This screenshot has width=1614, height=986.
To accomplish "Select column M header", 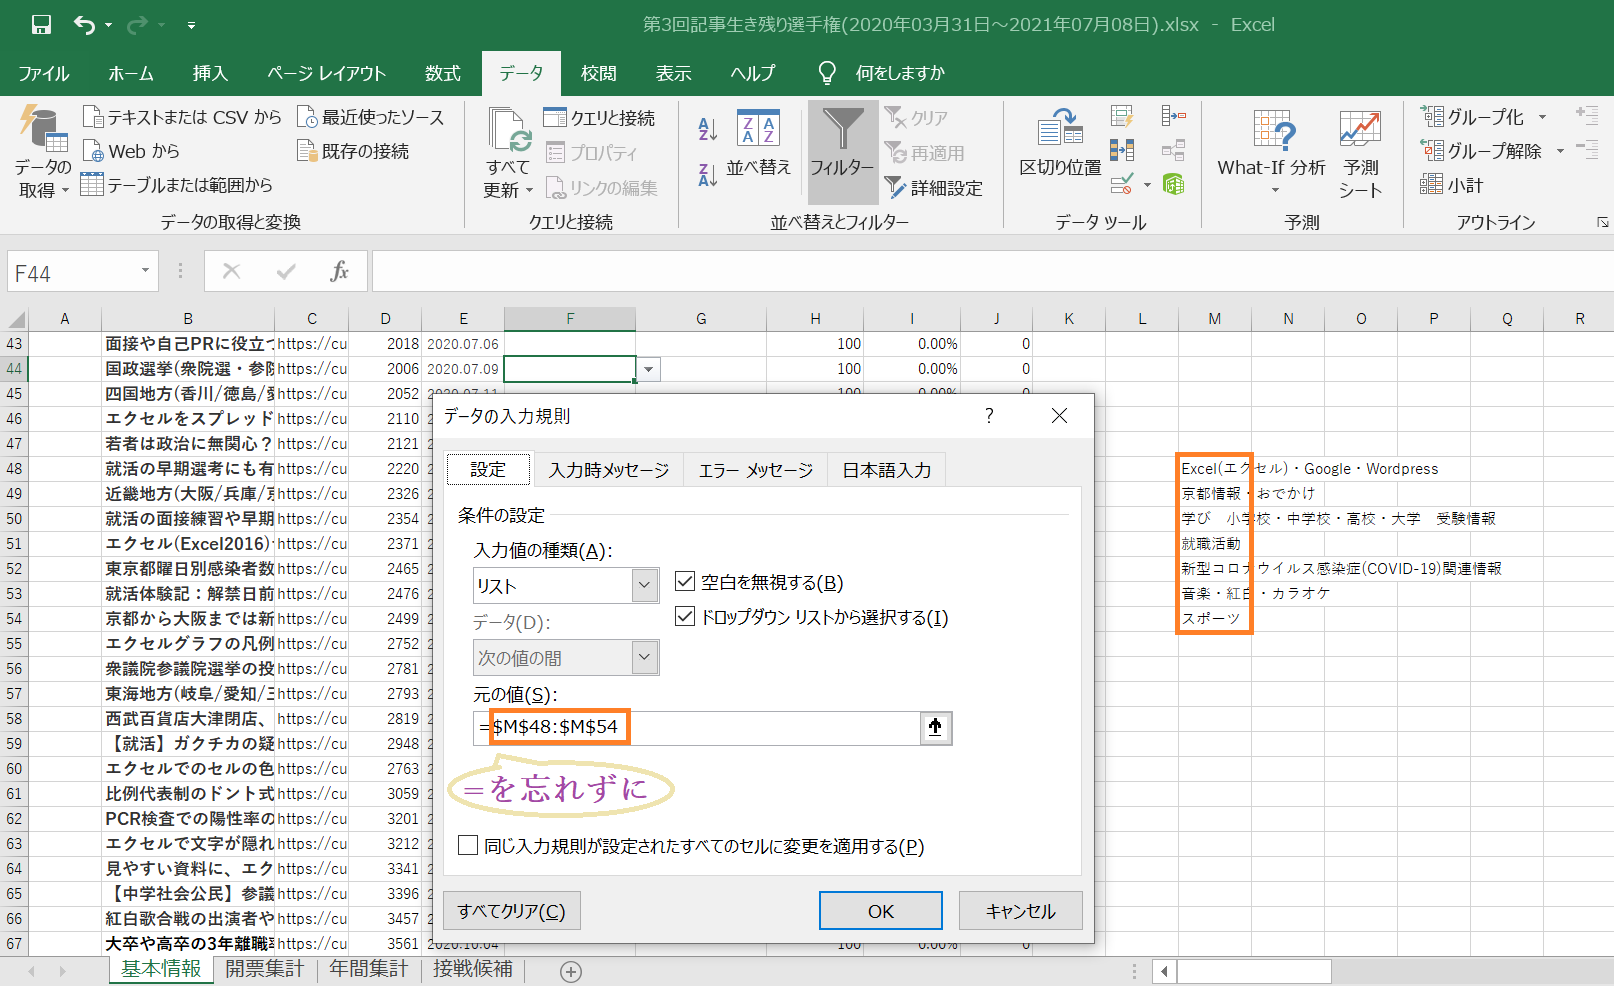I will coord(1214,319).
